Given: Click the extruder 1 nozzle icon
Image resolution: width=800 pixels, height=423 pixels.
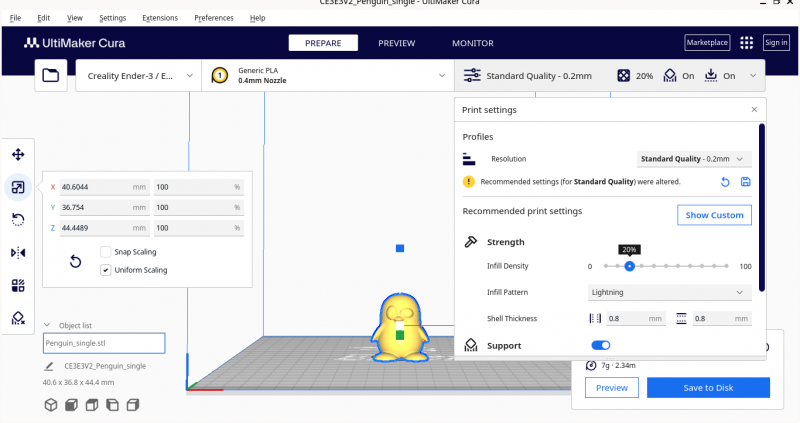Looking at the screenshot, I should [x=219, y=76].
